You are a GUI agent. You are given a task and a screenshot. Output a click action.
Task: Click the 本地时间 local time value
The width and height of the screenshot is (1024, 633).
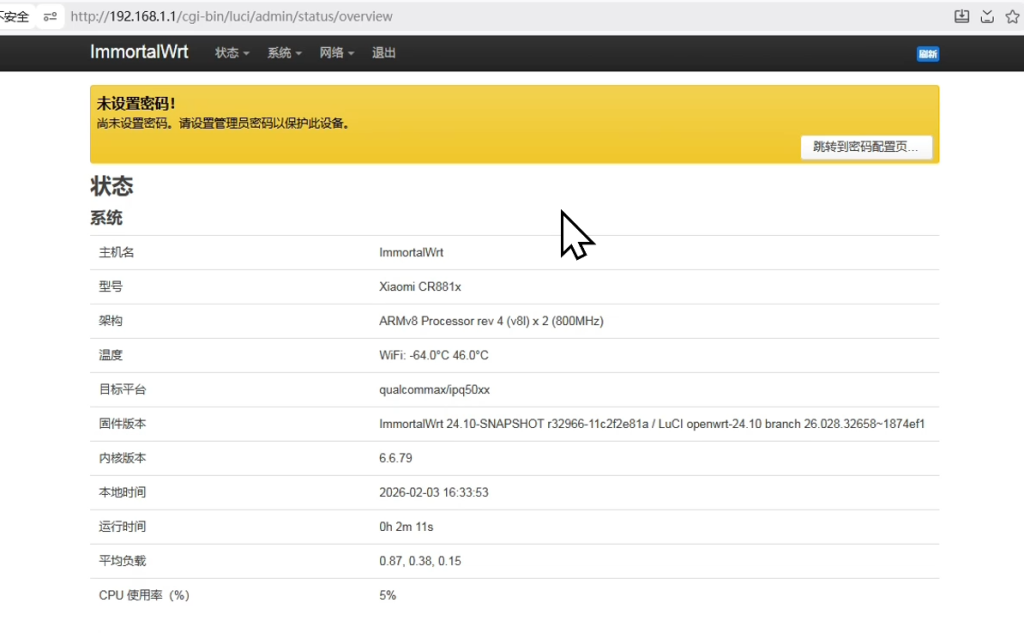point(433,492)
